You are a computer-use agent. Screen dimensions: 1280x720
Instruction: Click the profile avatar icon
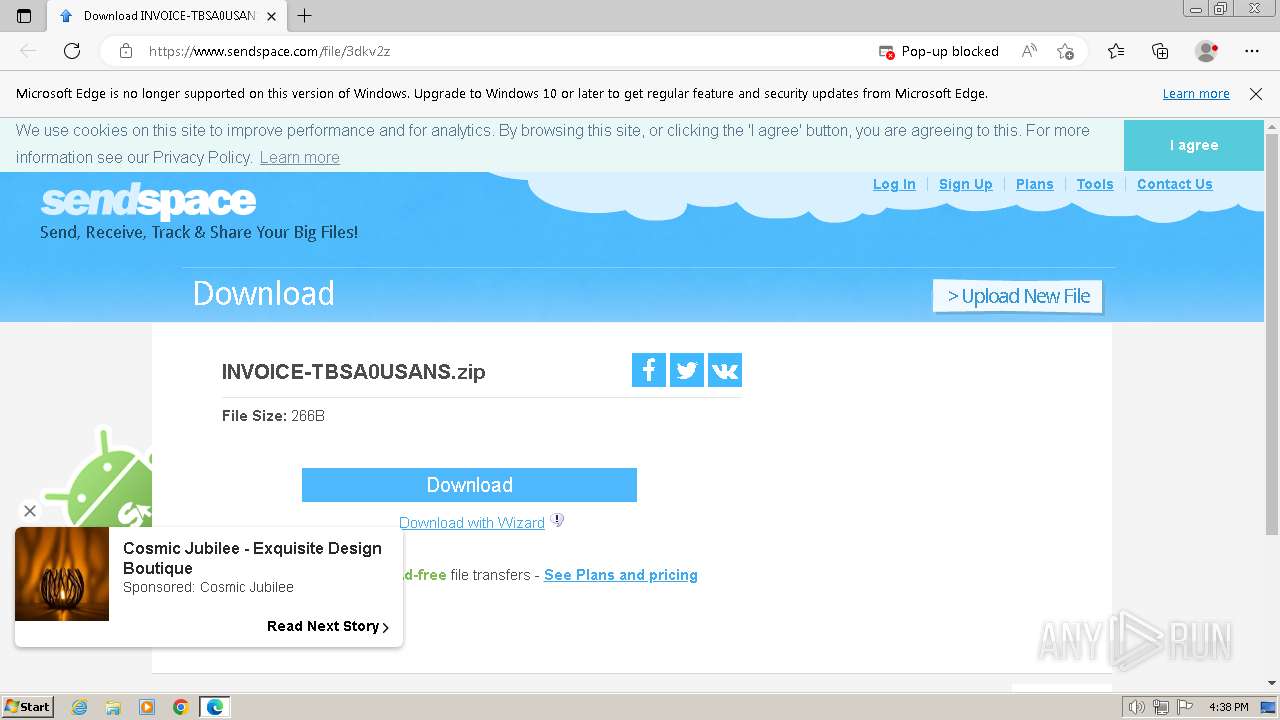click(x=1206, y=51)
